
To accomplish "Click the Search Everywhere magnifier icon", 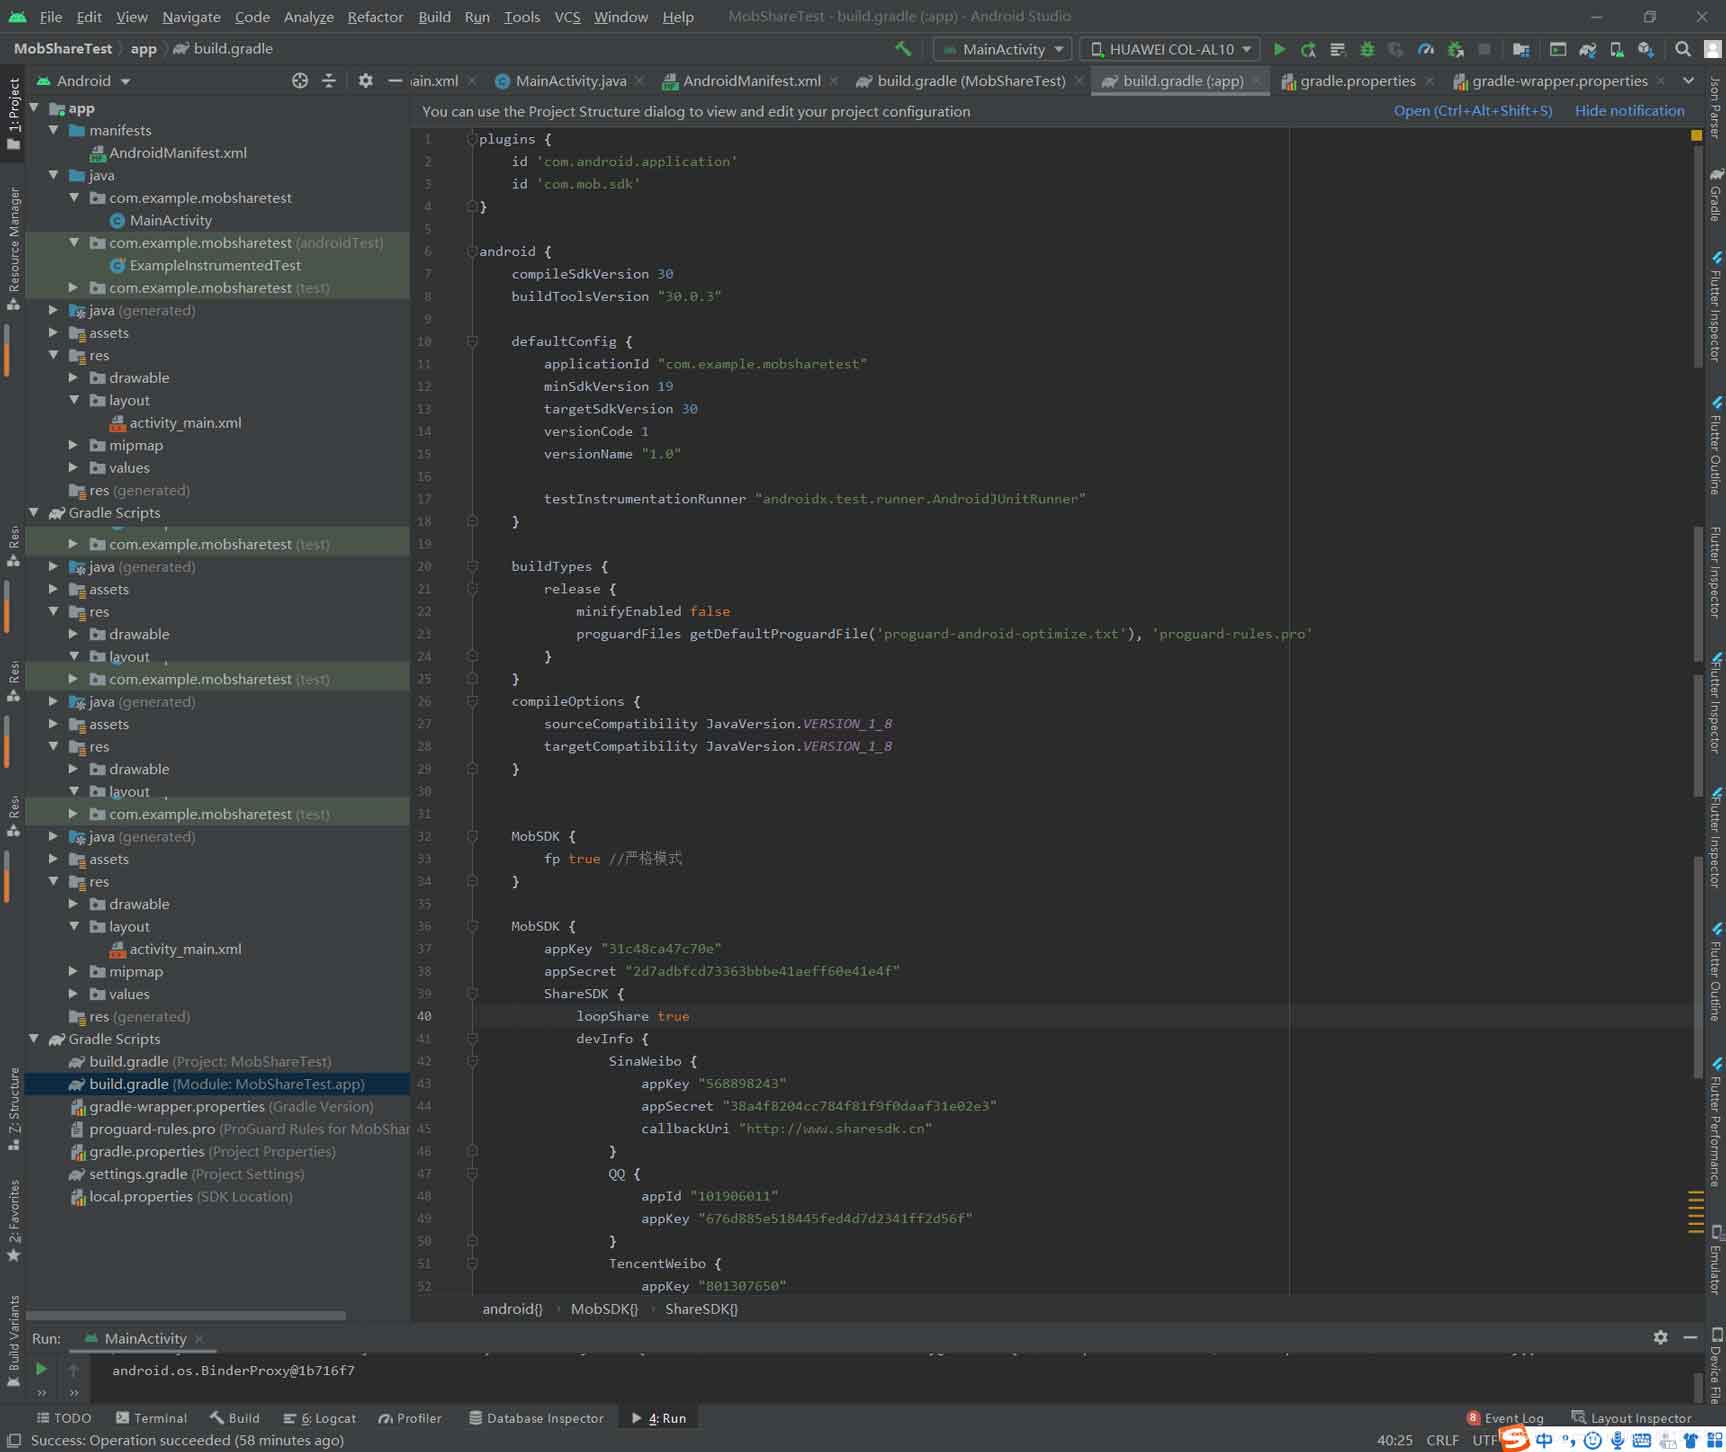I will click(x=1683, y=49).
